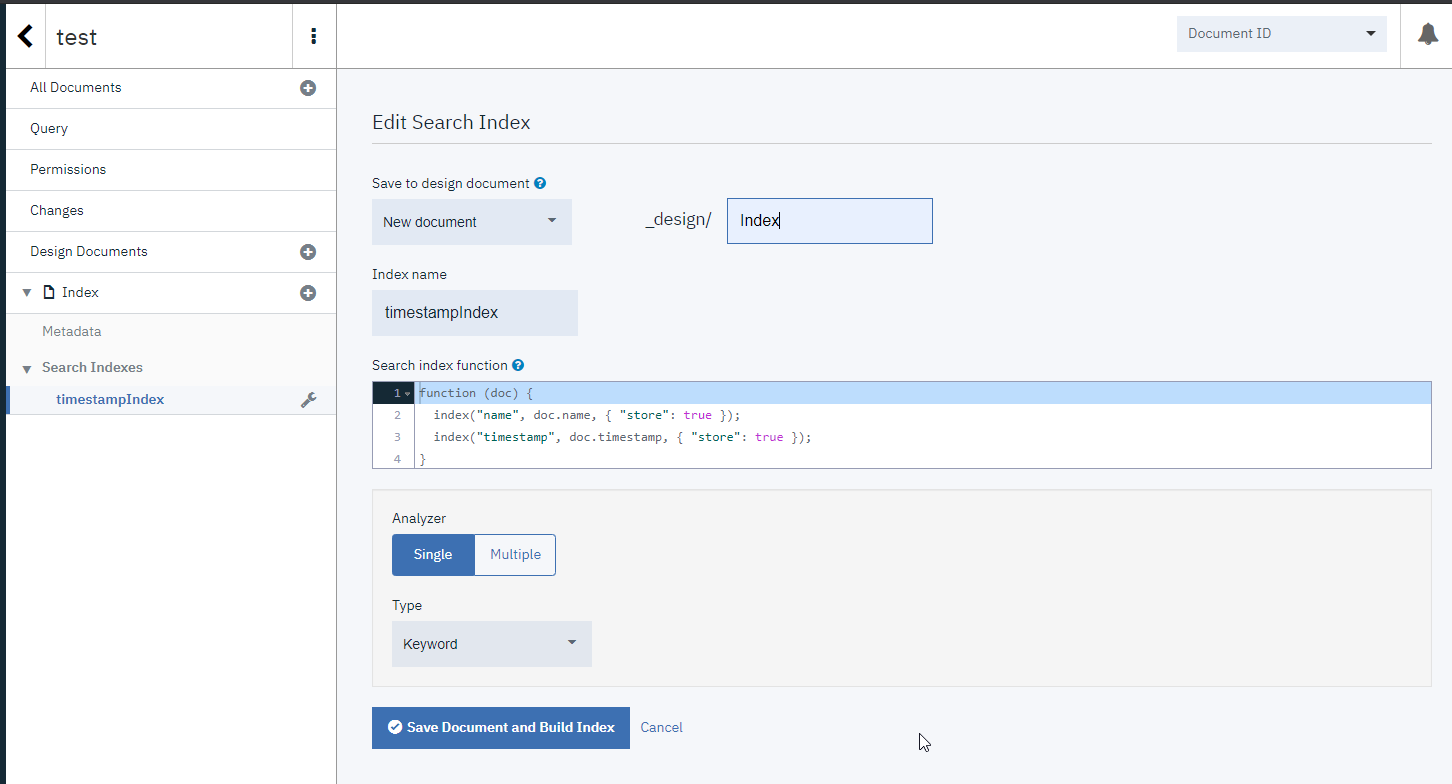
Task: Collapse the Search Indexes section
Action: [27, 368]
